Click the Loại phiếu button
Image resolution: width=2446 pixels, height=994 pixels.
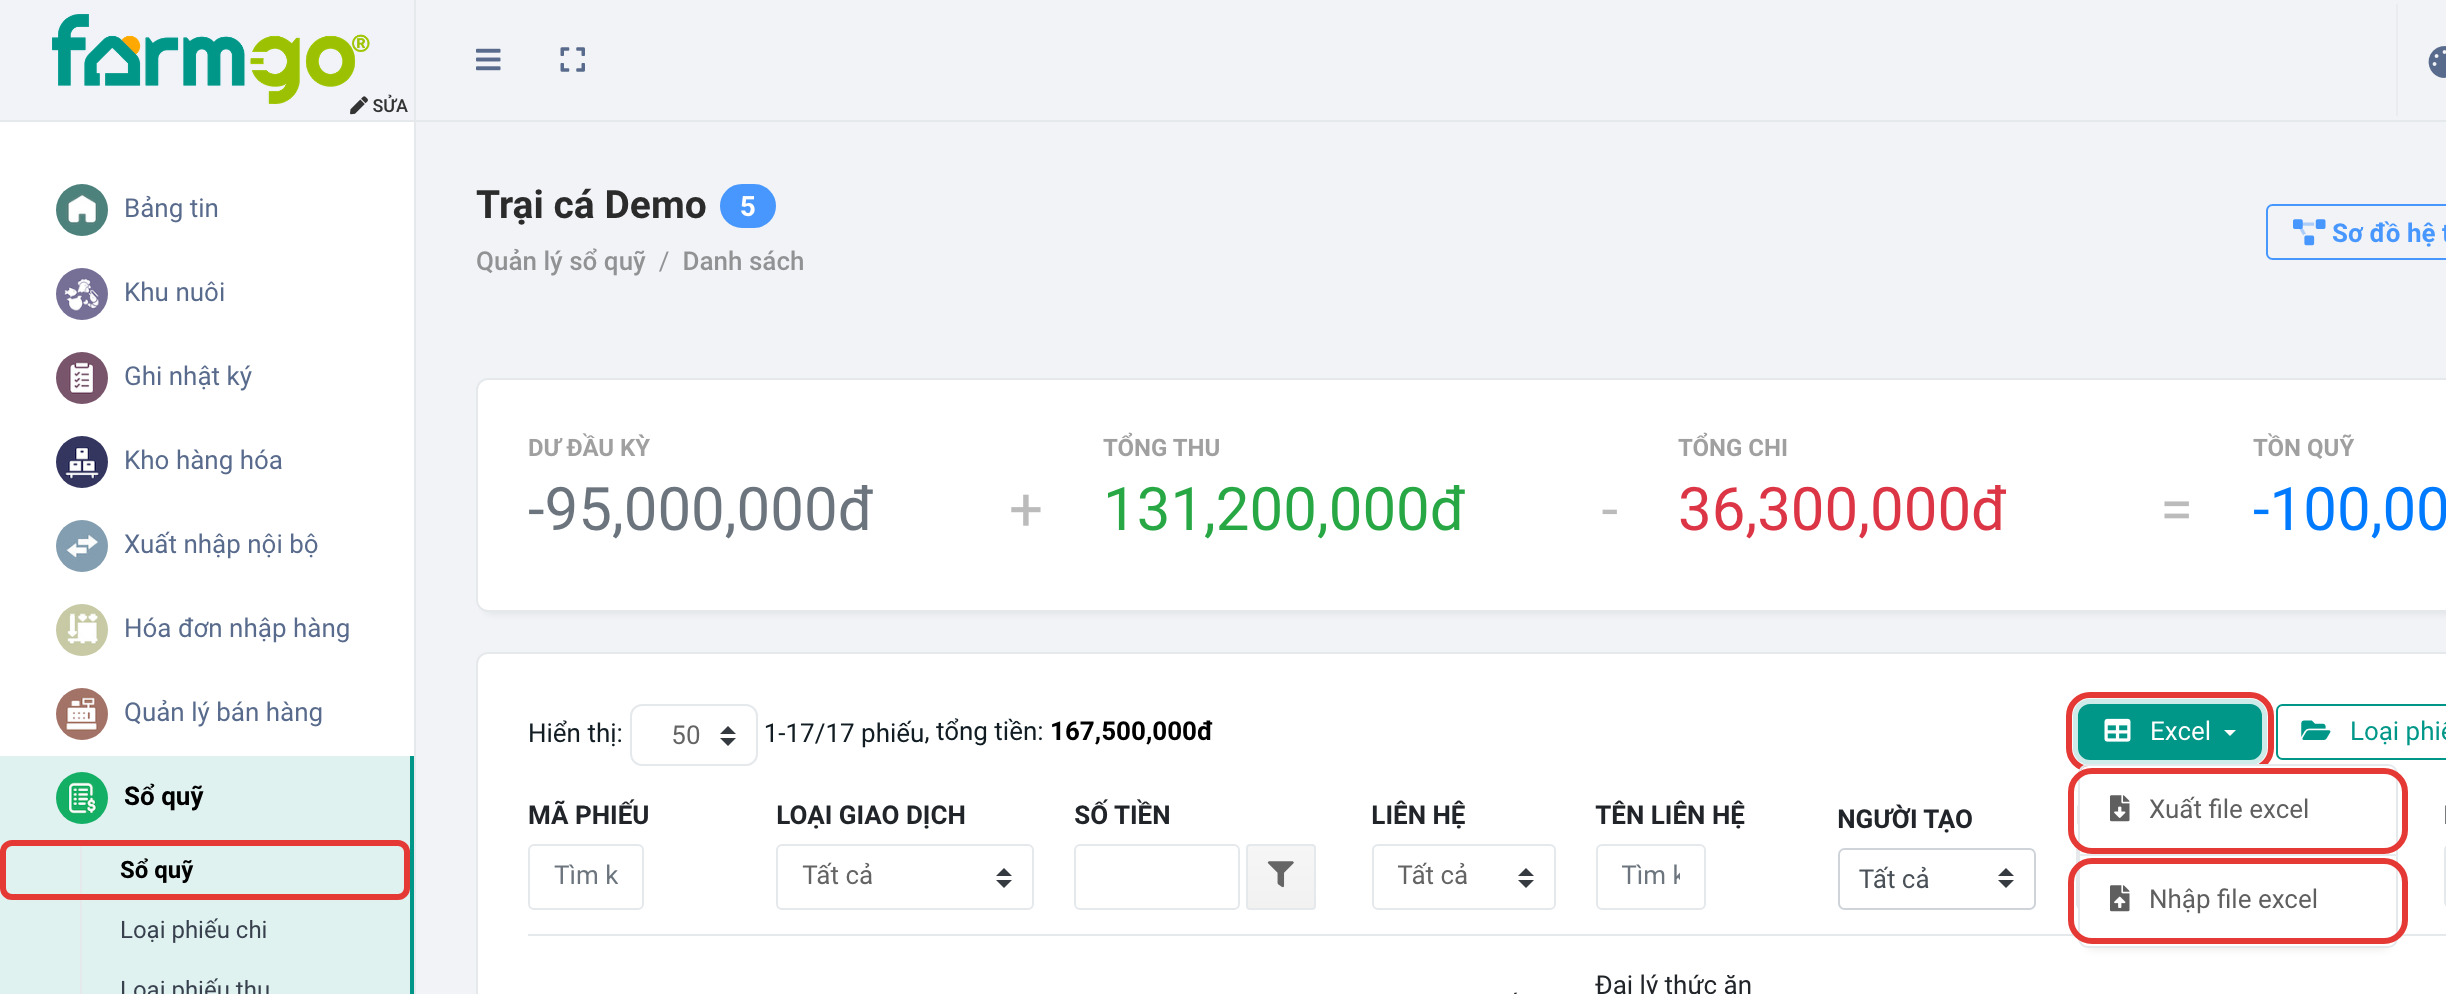[2362, 731]
